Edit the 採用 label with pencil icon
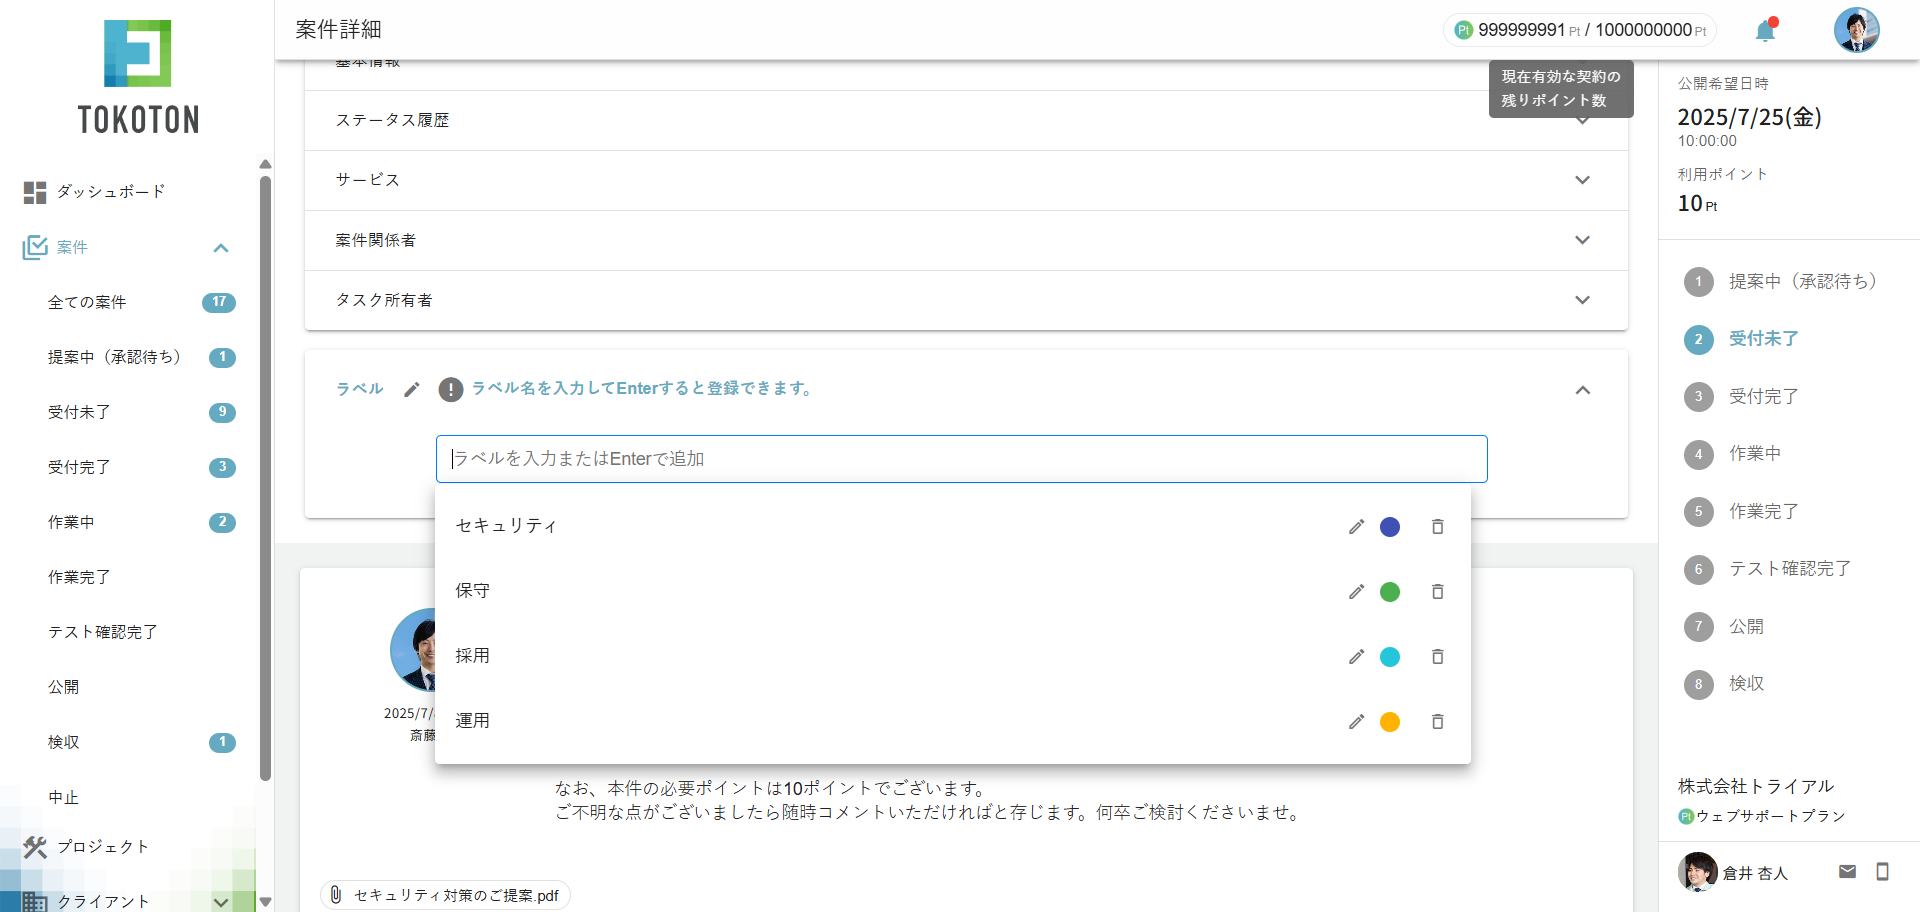This screenshot has height=912, width=1920. (1356, 657)
